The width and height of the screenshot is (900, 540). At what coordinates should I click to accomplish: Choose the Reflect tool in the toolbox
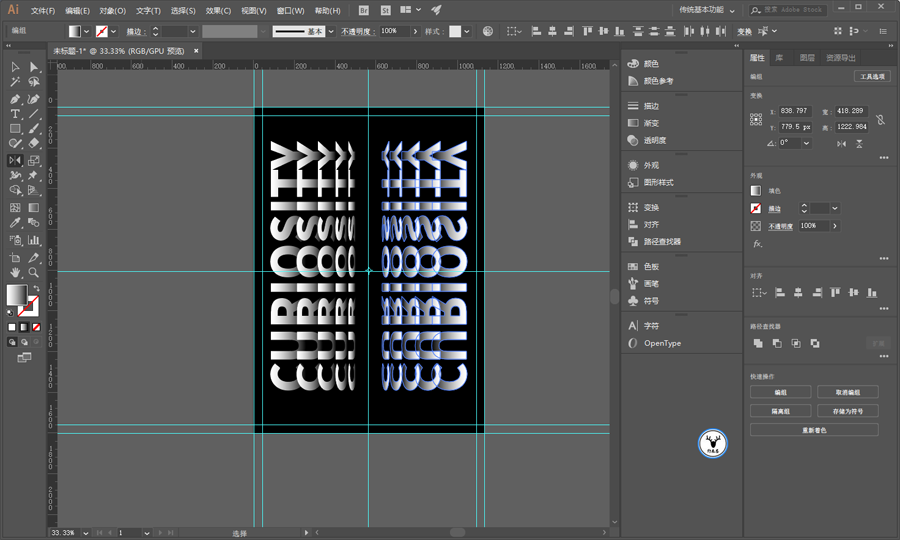[x=15, y=160]
